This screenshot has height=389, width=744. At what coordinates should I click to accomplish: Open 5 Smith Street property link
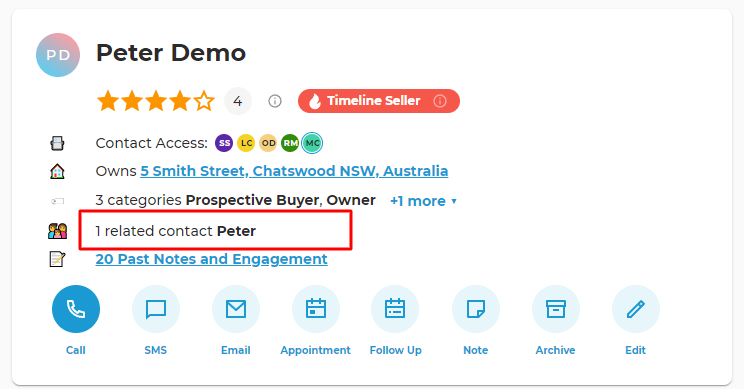[x=294, y=171]
